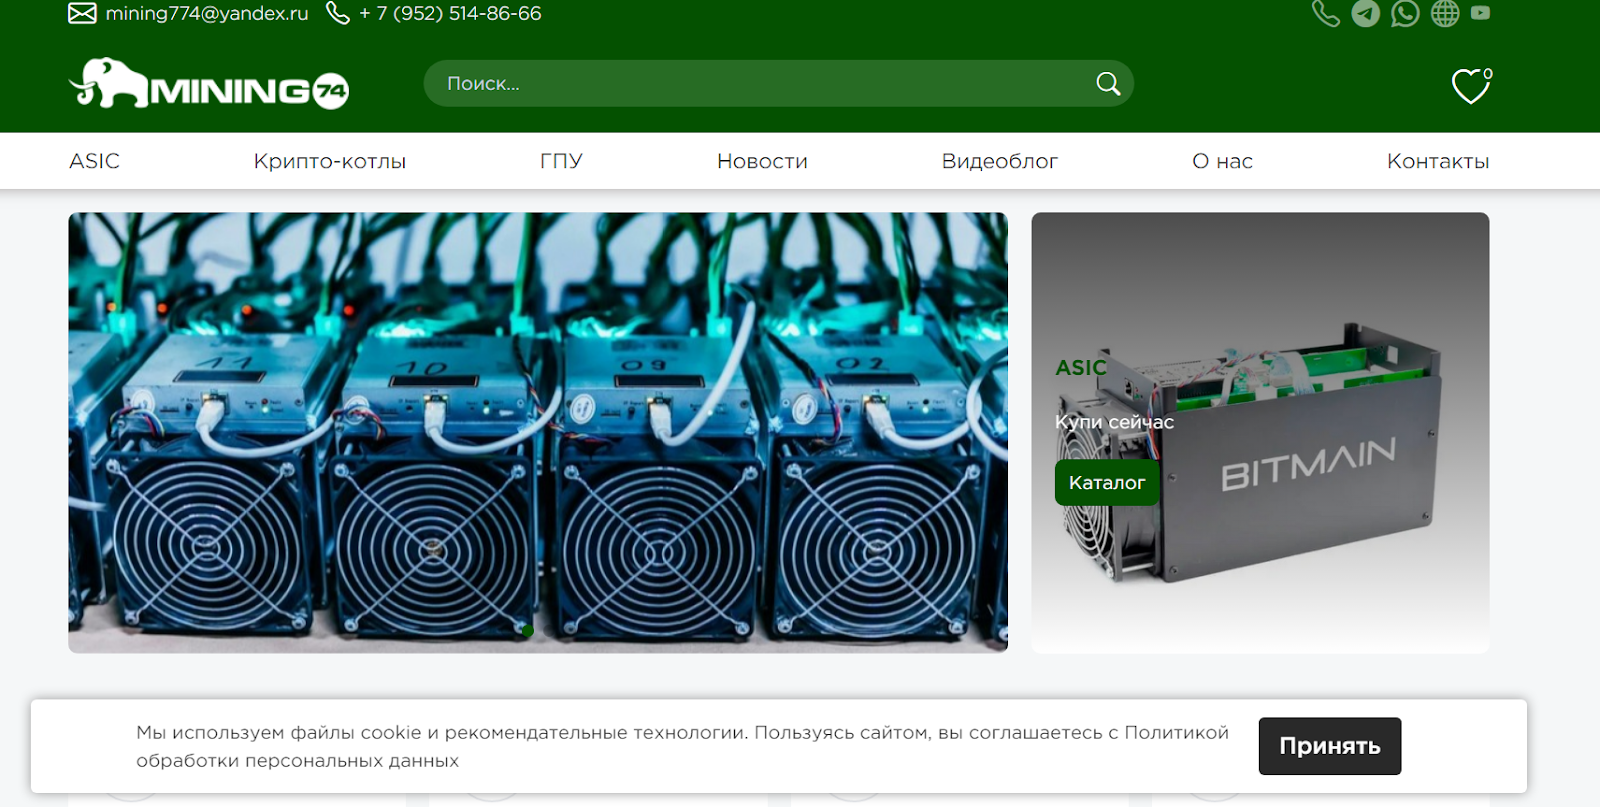Open the ASIC menu item
Viewport: 1600px width, 807px height.
94,161
